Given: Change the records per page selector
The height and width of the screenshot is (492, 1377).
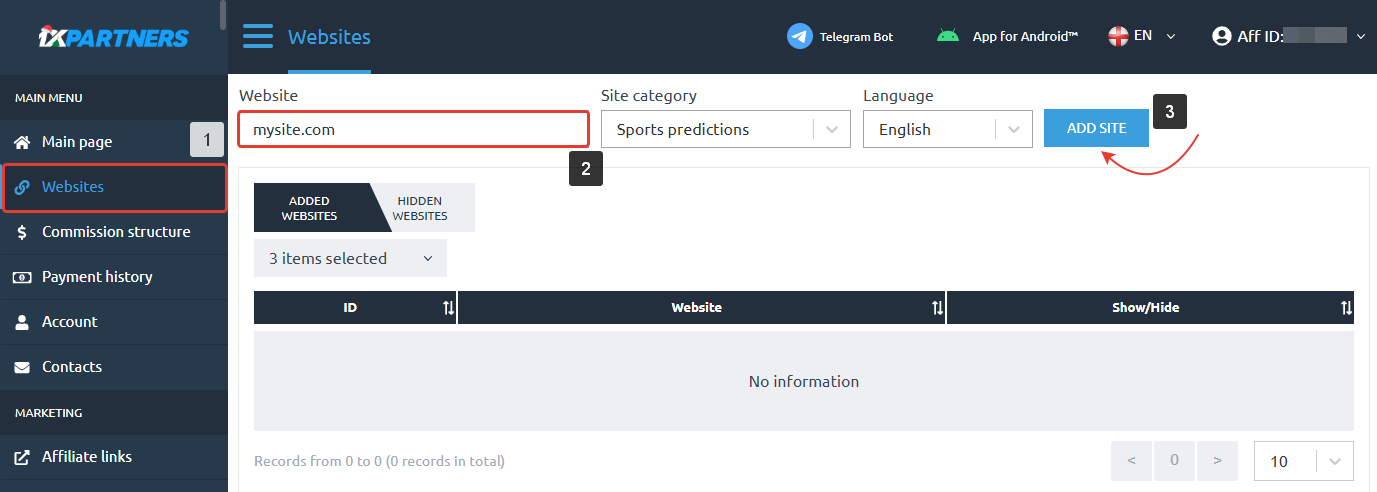Looking at the screenshot, I should (1303, 461).
